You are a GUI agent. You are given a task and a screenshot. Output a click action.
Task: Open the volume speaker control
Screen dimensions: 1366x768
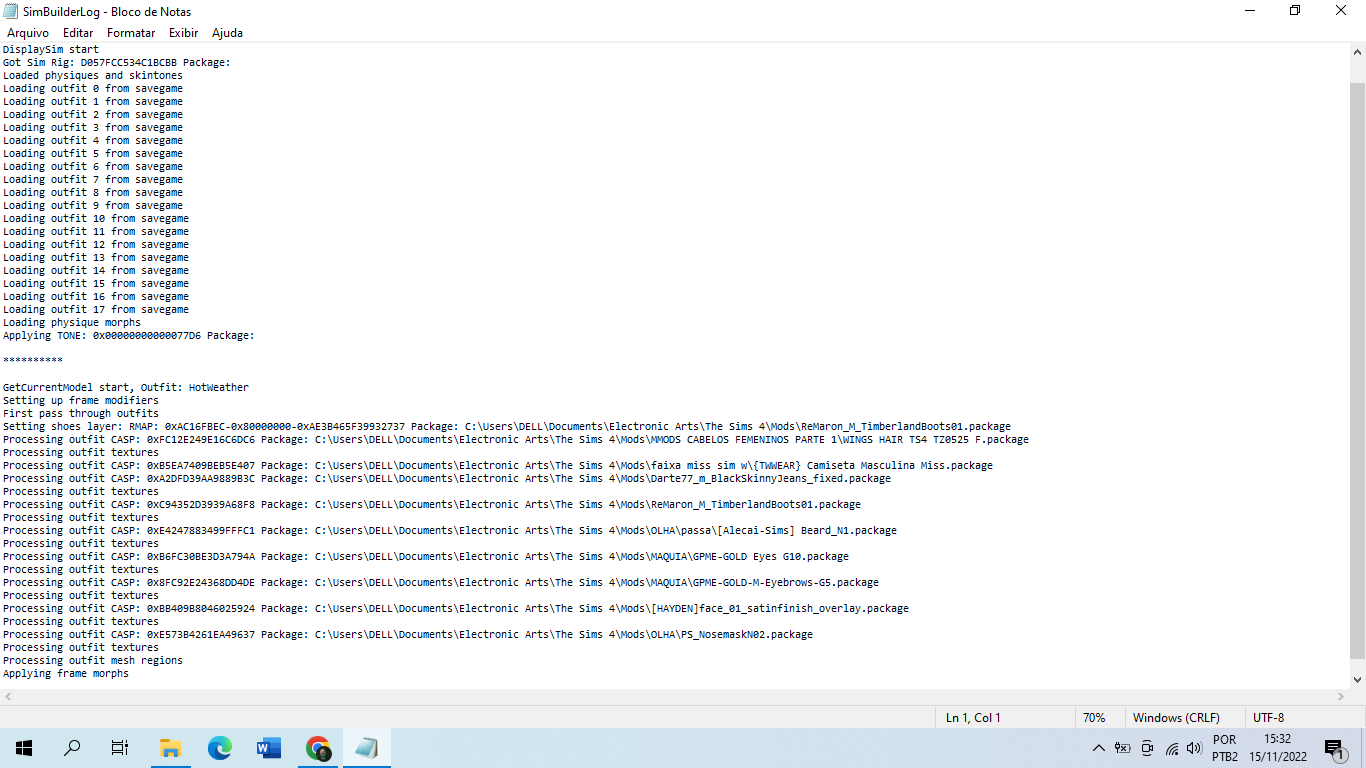[1194, 748]
